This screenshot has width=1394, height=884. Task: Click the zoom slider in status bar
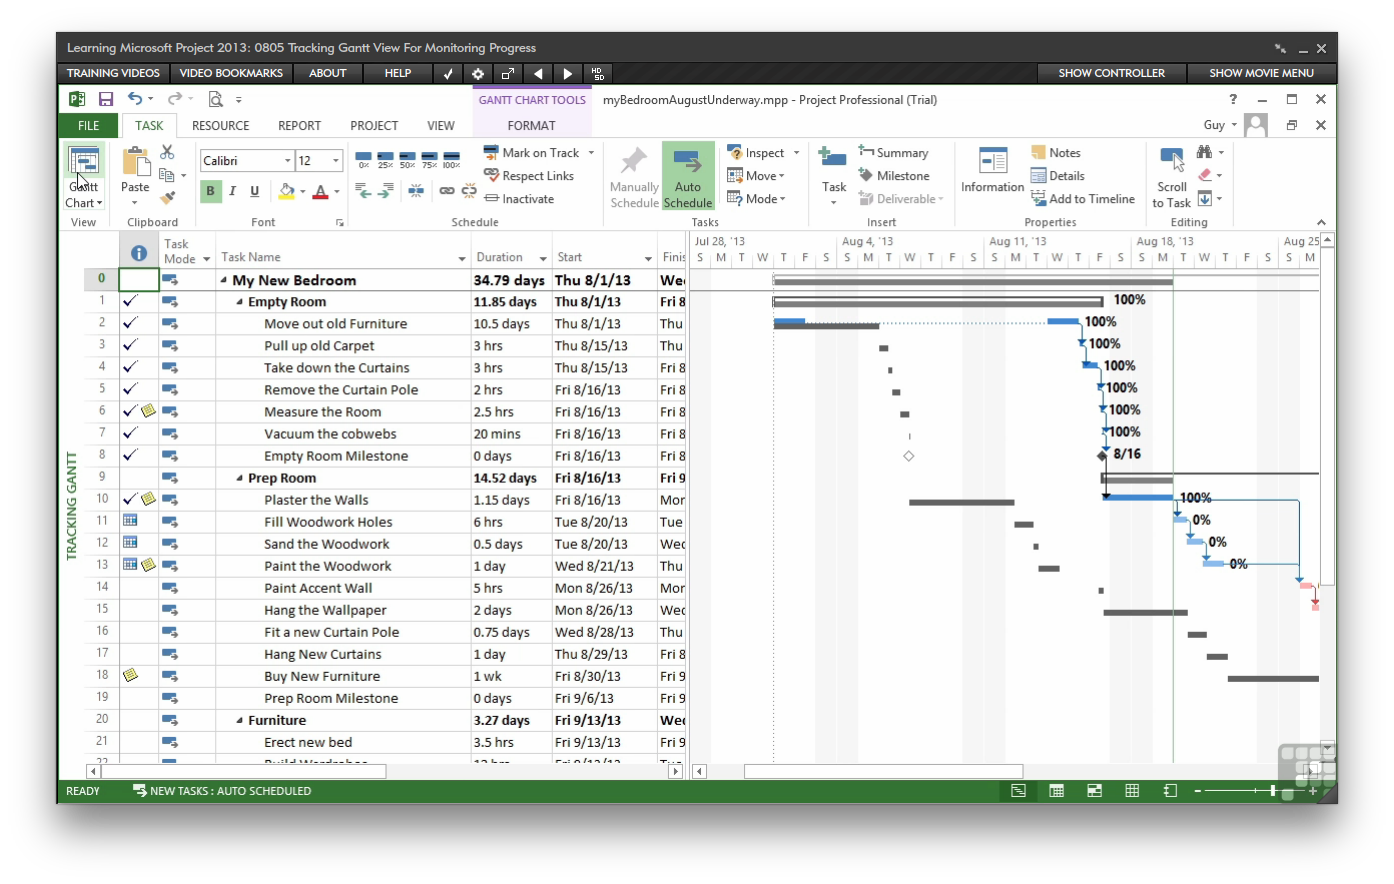pos(1272,791)
